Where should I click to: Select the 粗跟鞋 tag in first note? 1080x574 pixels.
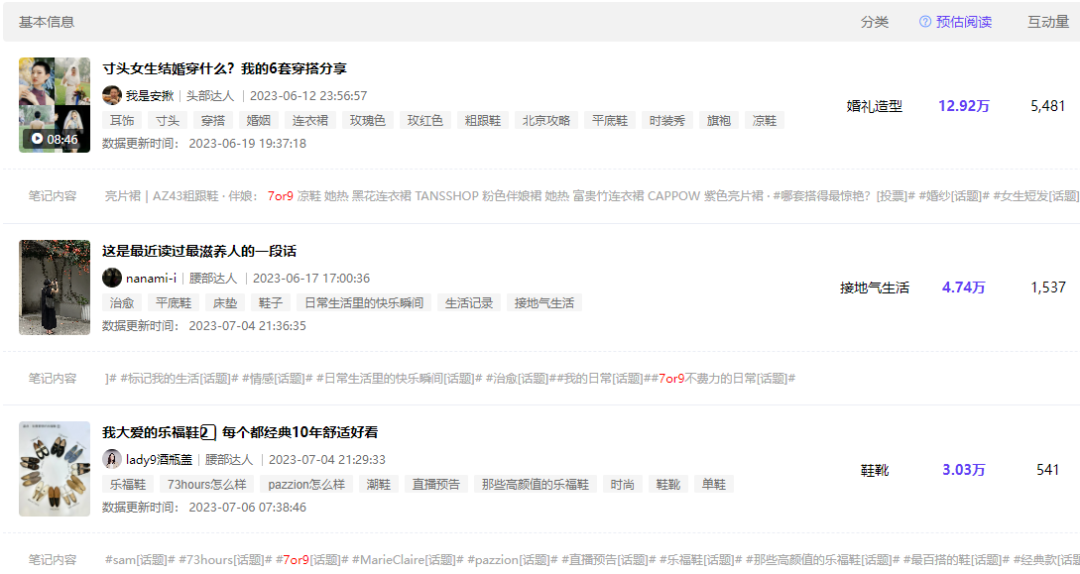tap(484, 120)
